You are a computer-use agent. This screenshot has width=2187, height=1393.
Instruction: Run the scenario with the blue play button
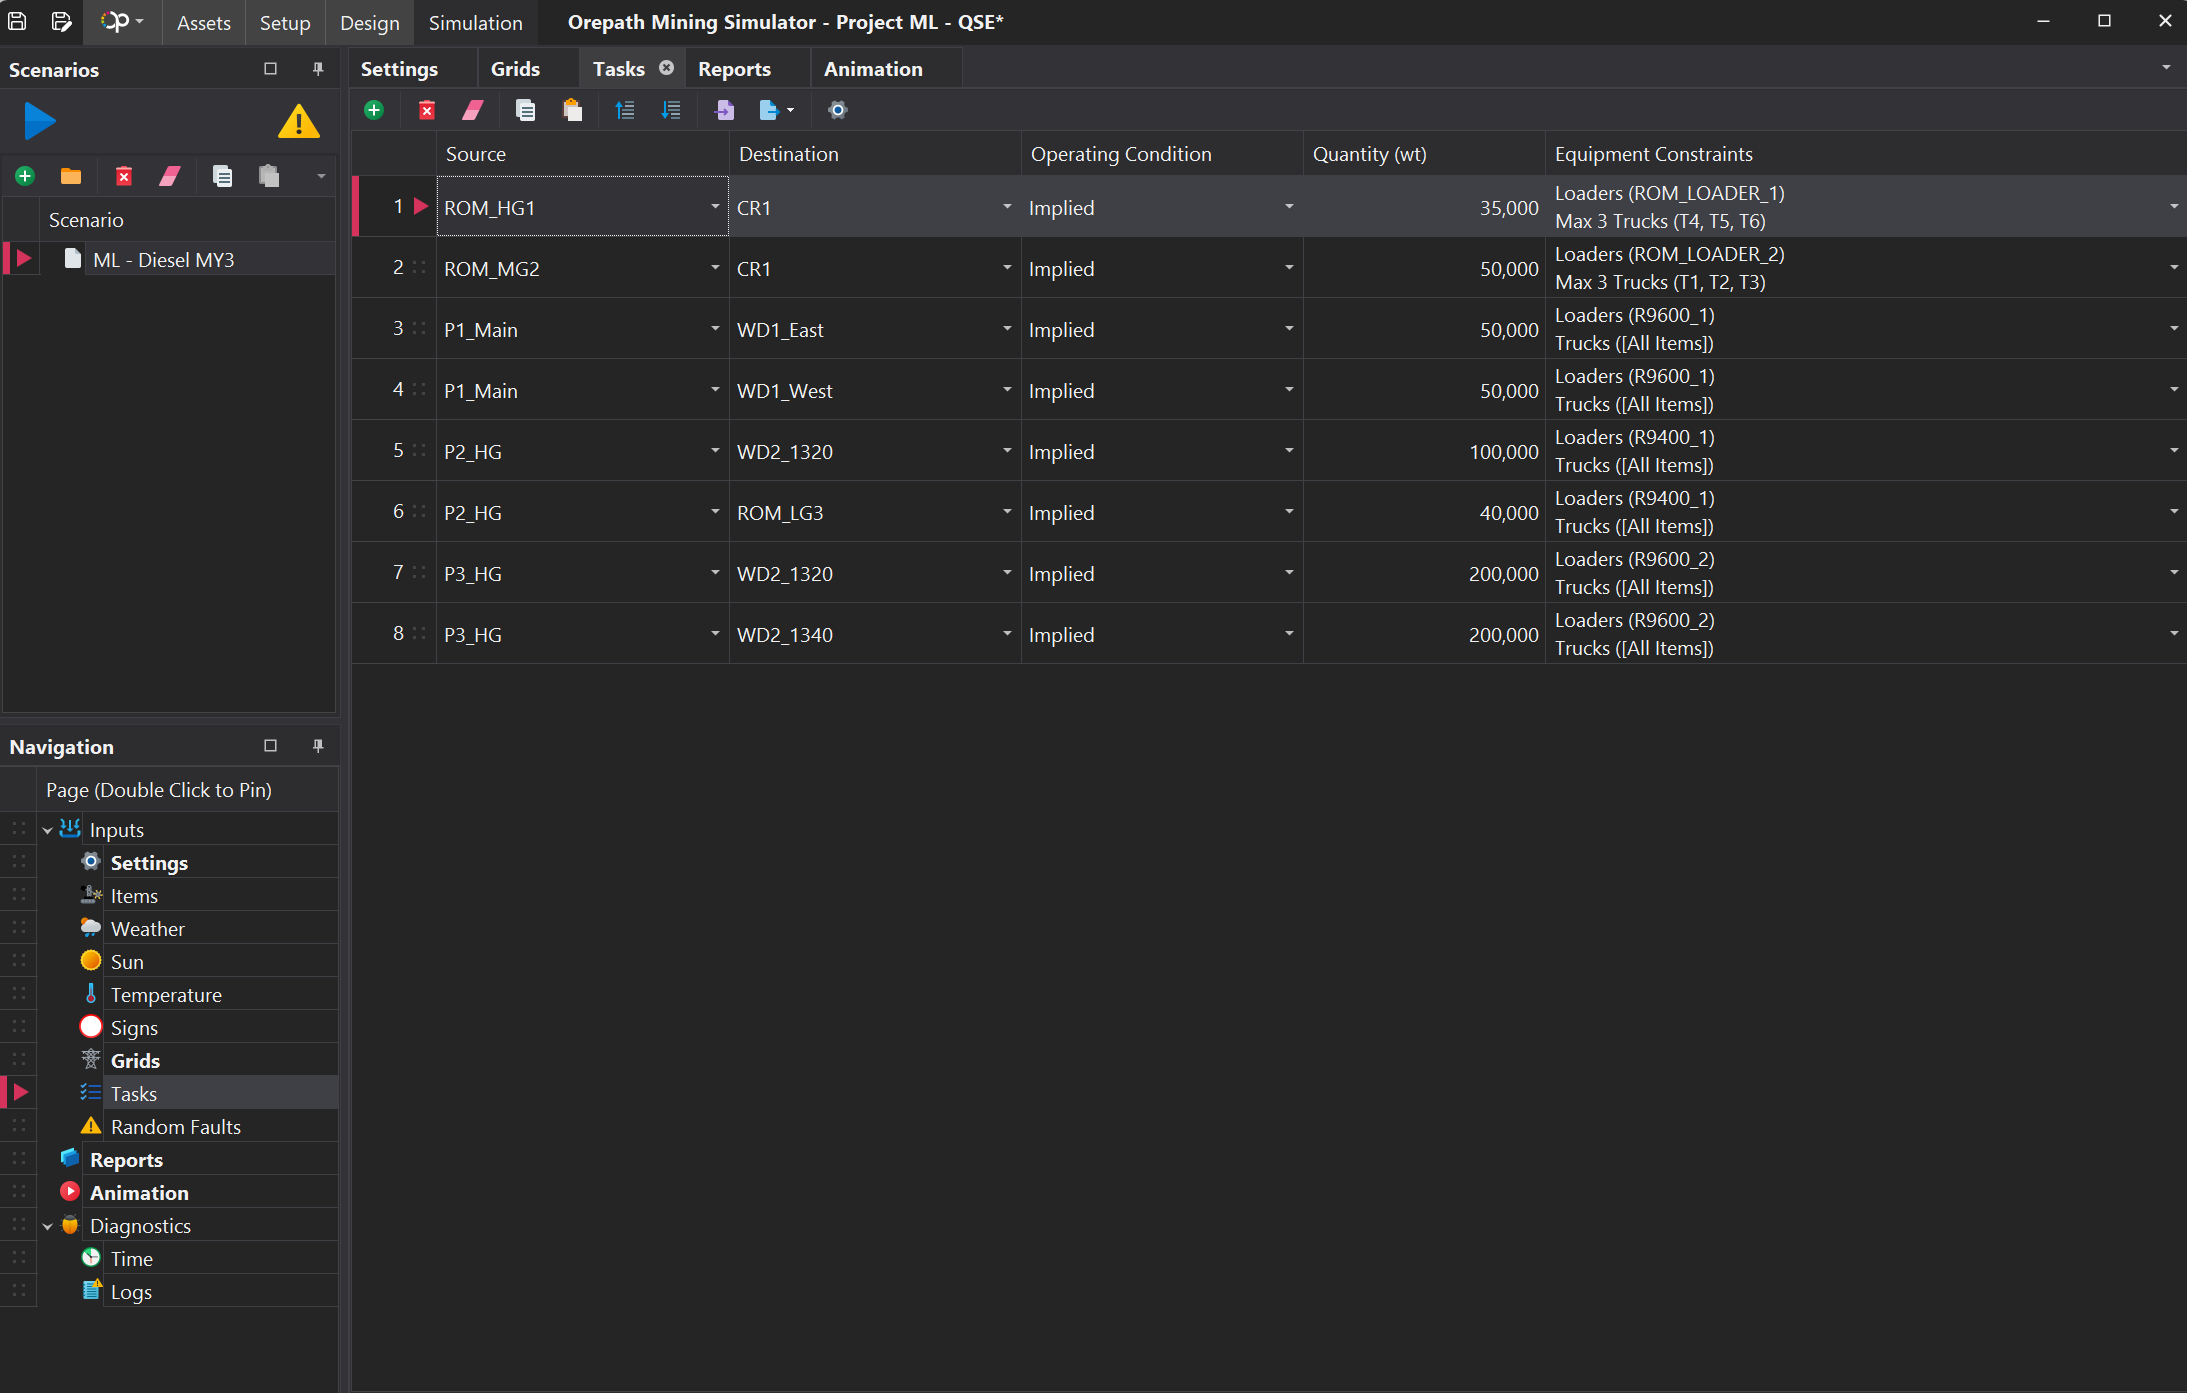click(x=39, y=122)
